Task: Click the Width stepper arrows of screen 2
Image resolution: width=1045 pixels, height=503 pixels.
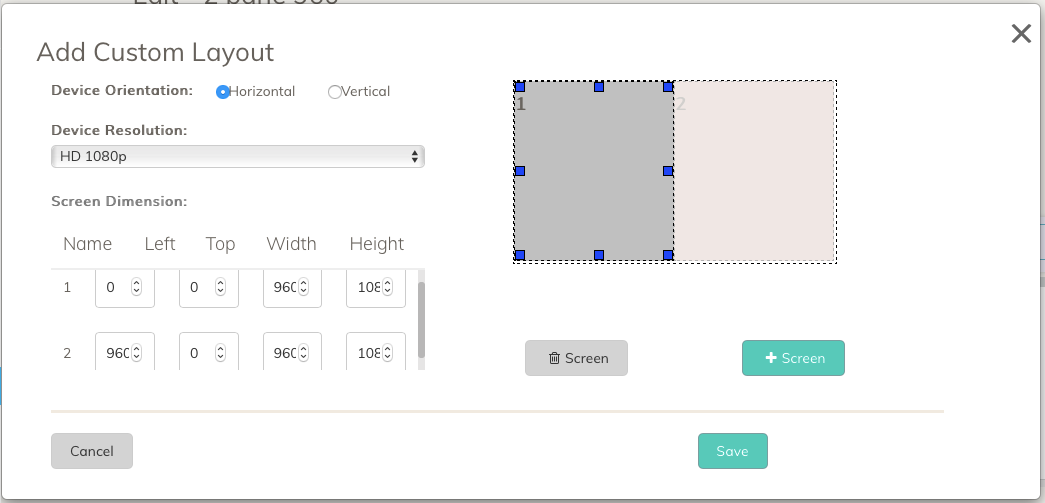Action: (303, 352)
